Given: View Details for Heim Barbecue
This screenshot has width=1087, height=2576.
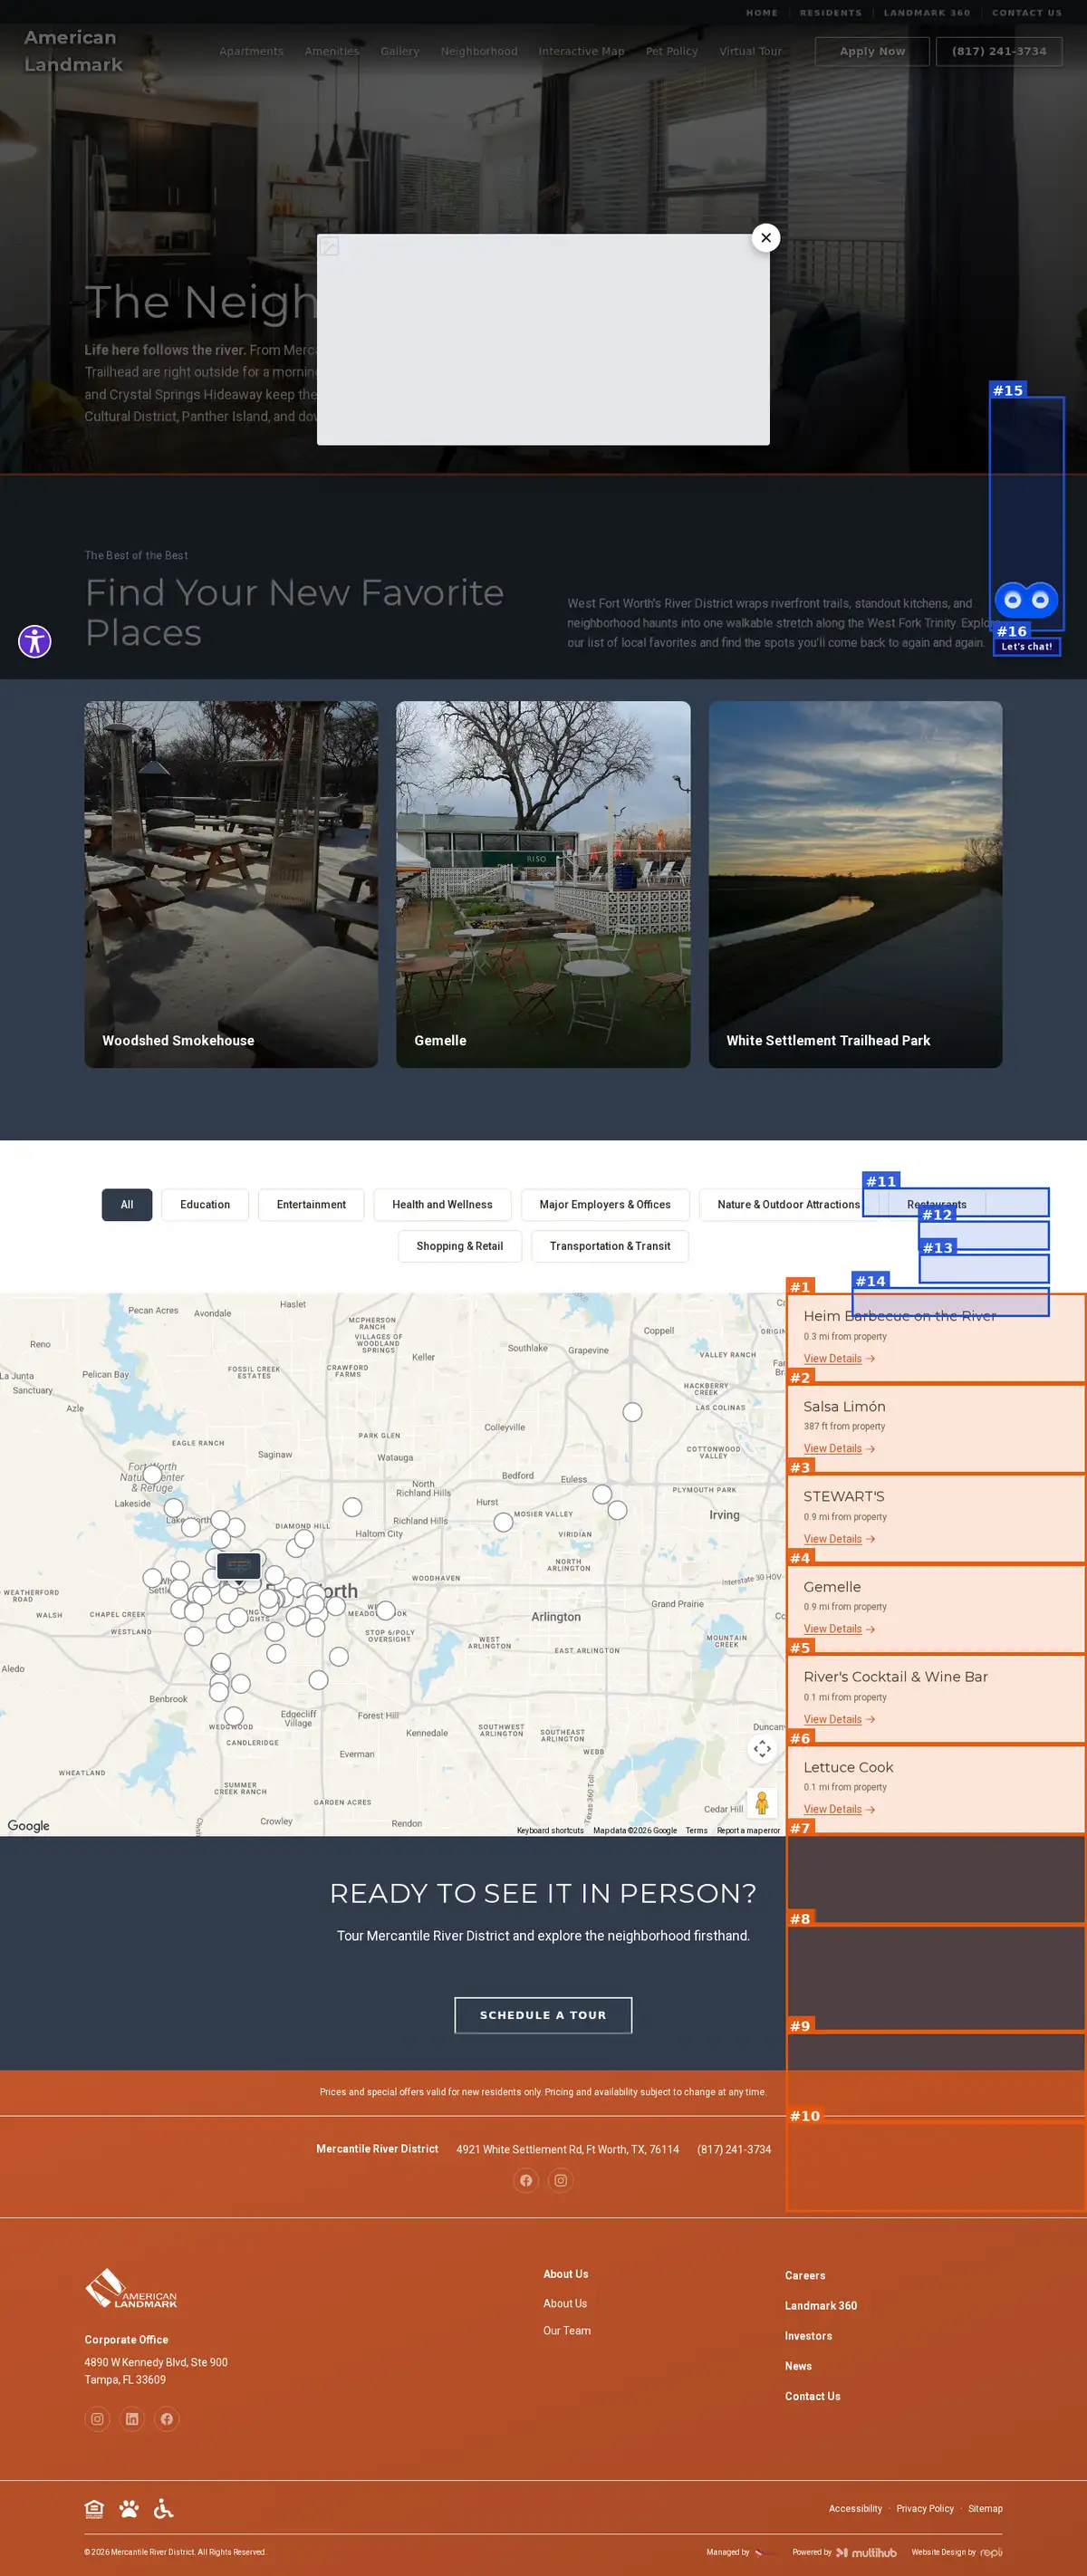Looking at the screenshot, I should 839,1358.
